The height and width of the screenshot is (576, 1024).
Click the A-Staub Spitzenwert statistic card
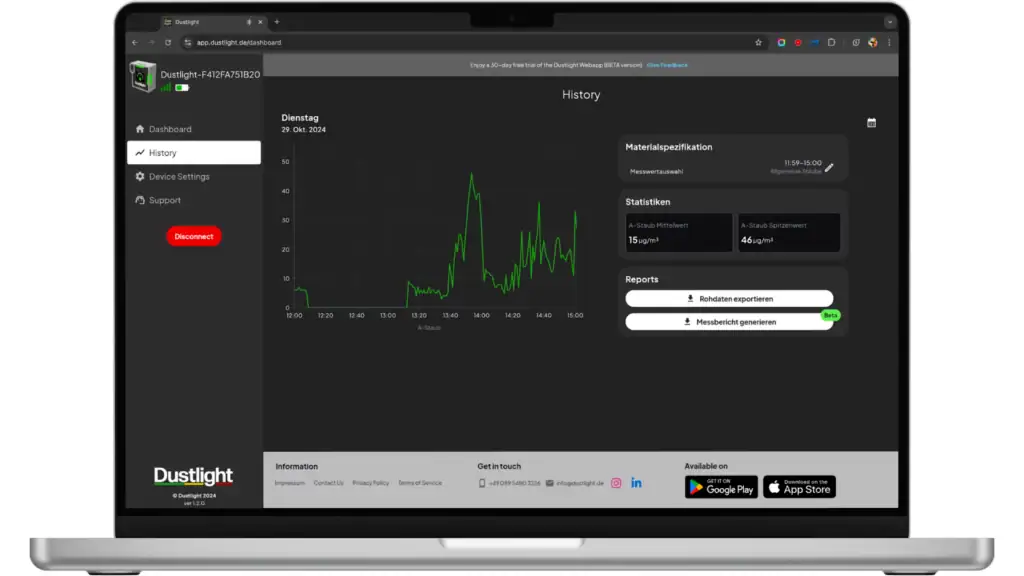click(789, 232)
